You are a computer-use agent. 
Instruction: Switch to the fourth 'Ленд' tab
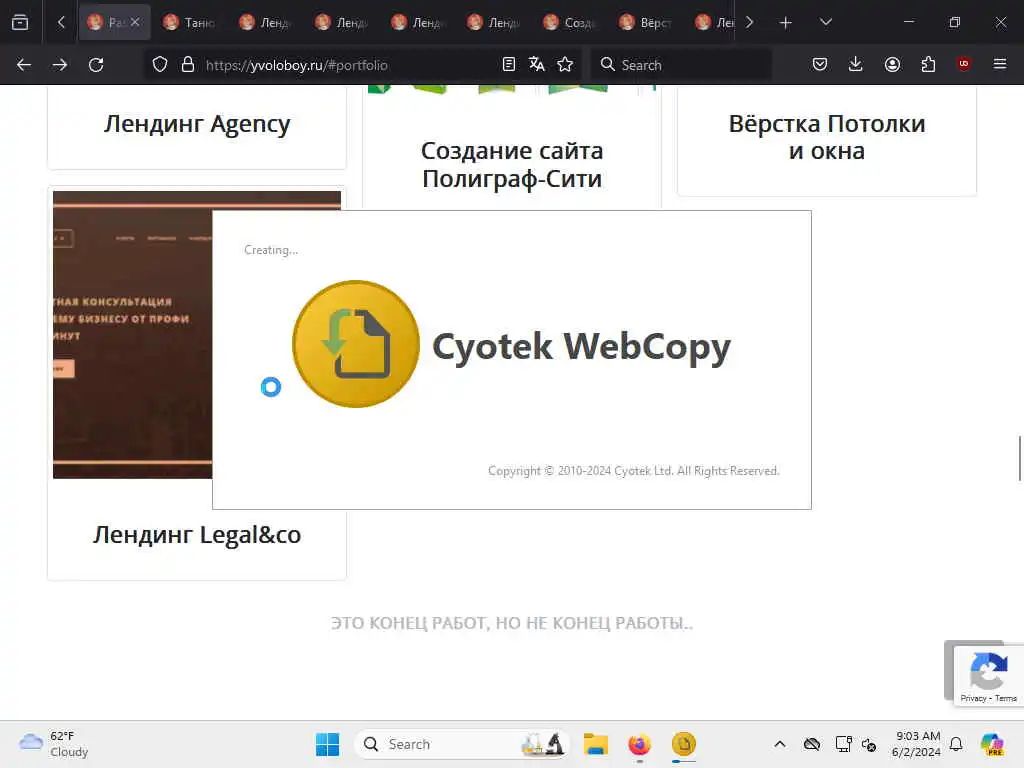494,22
